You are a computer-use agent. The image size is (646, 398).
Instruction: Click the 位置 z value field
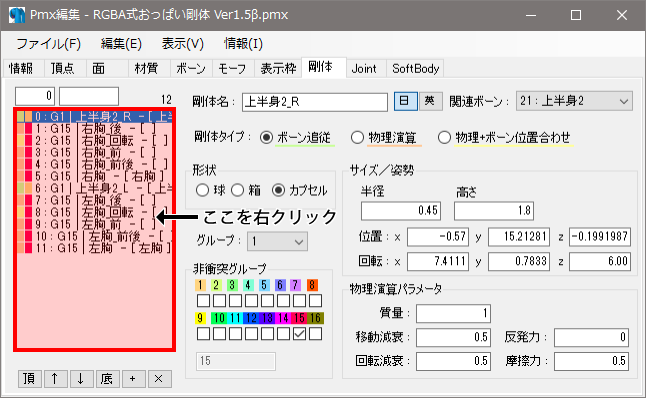600,237
